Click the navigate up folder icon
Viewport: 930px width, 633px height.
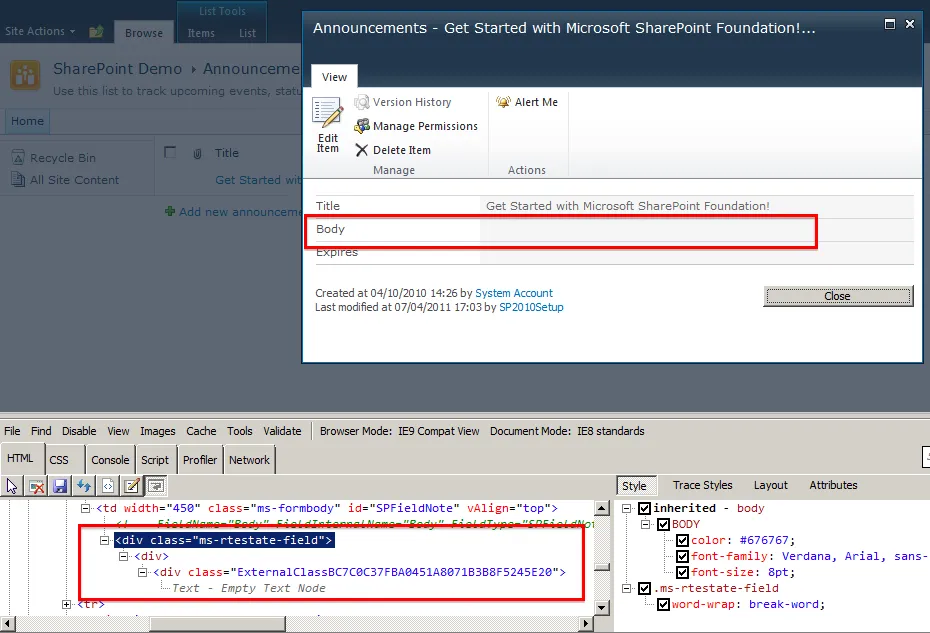pyautogui.click(x=96, y=31)
